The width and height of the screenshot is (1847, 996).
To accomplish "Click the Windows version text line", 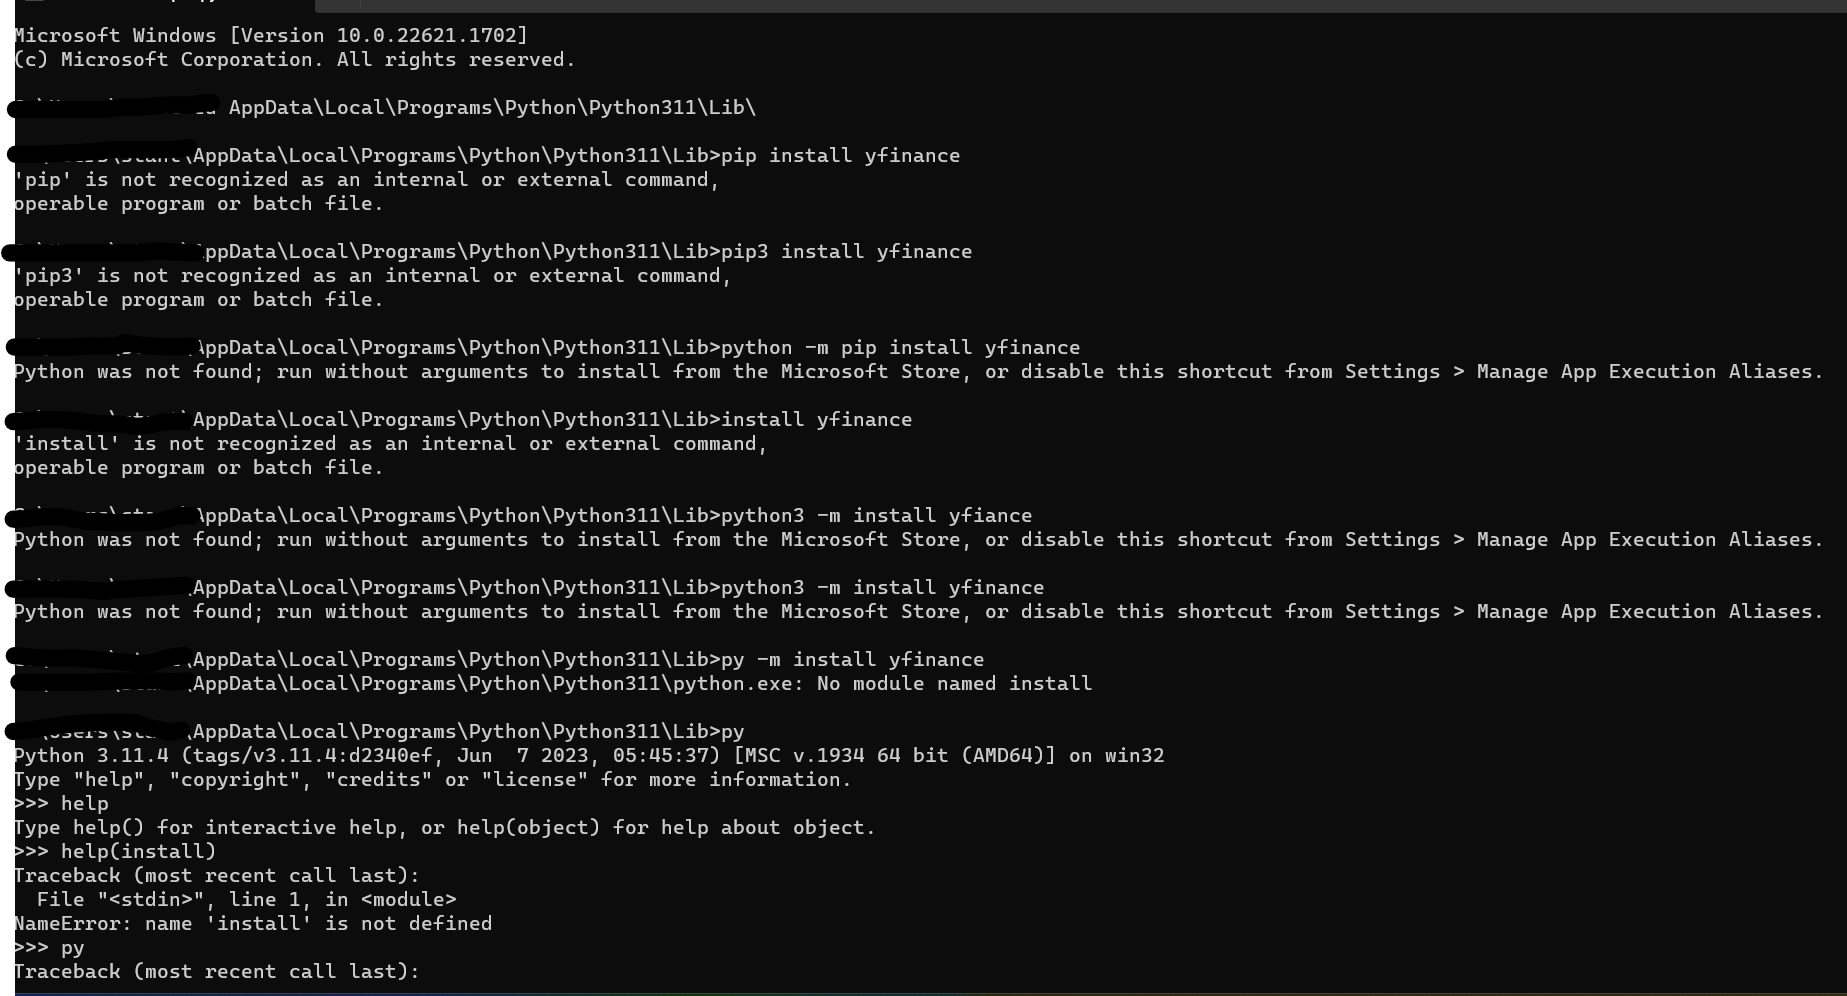I will pyautogui.click(x=270, y=36).
